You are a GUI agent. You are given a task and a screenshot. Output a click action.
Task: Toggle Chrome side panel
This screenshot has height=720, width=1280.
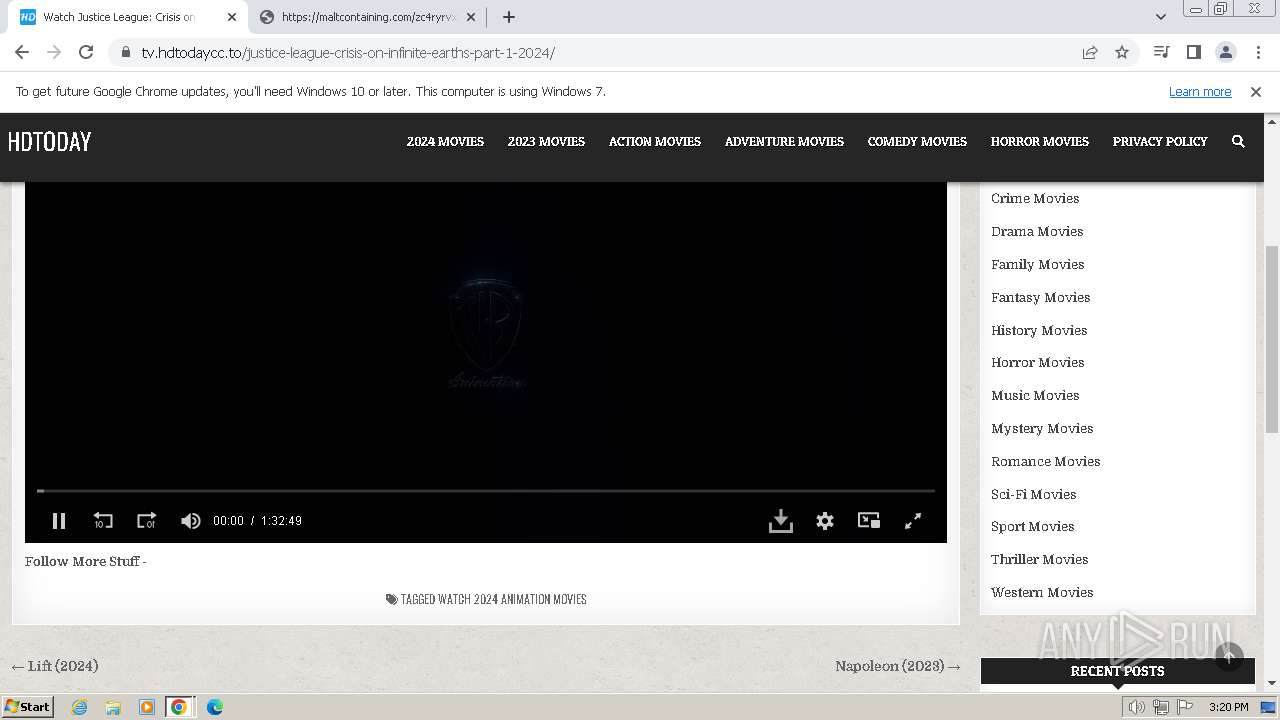(x=1193, y=52)
